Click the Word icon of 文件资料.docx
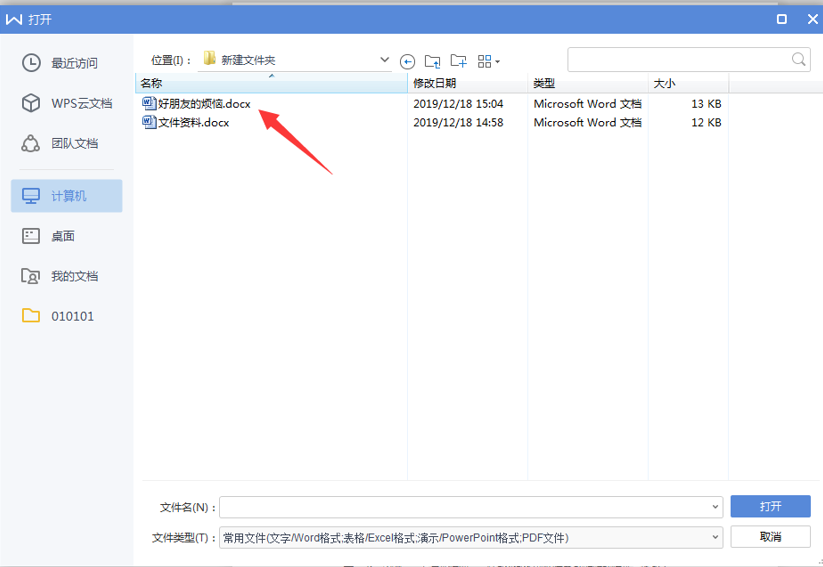Screen dimensions: 823x567 pyautogui.click(x=149, y=122)
